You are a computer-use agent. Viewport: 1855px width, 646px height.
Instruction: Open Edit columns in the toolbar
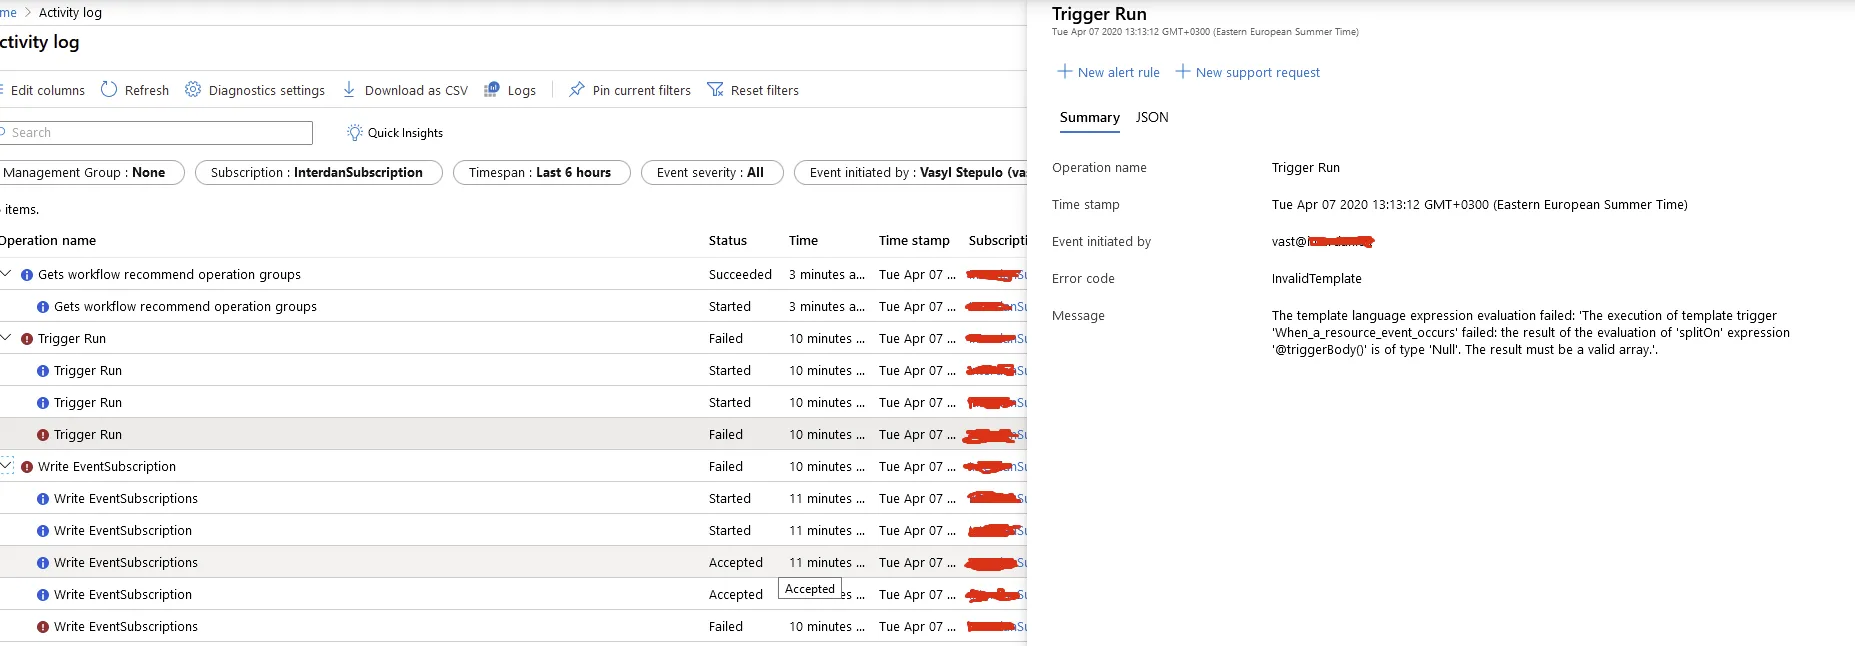47,90
